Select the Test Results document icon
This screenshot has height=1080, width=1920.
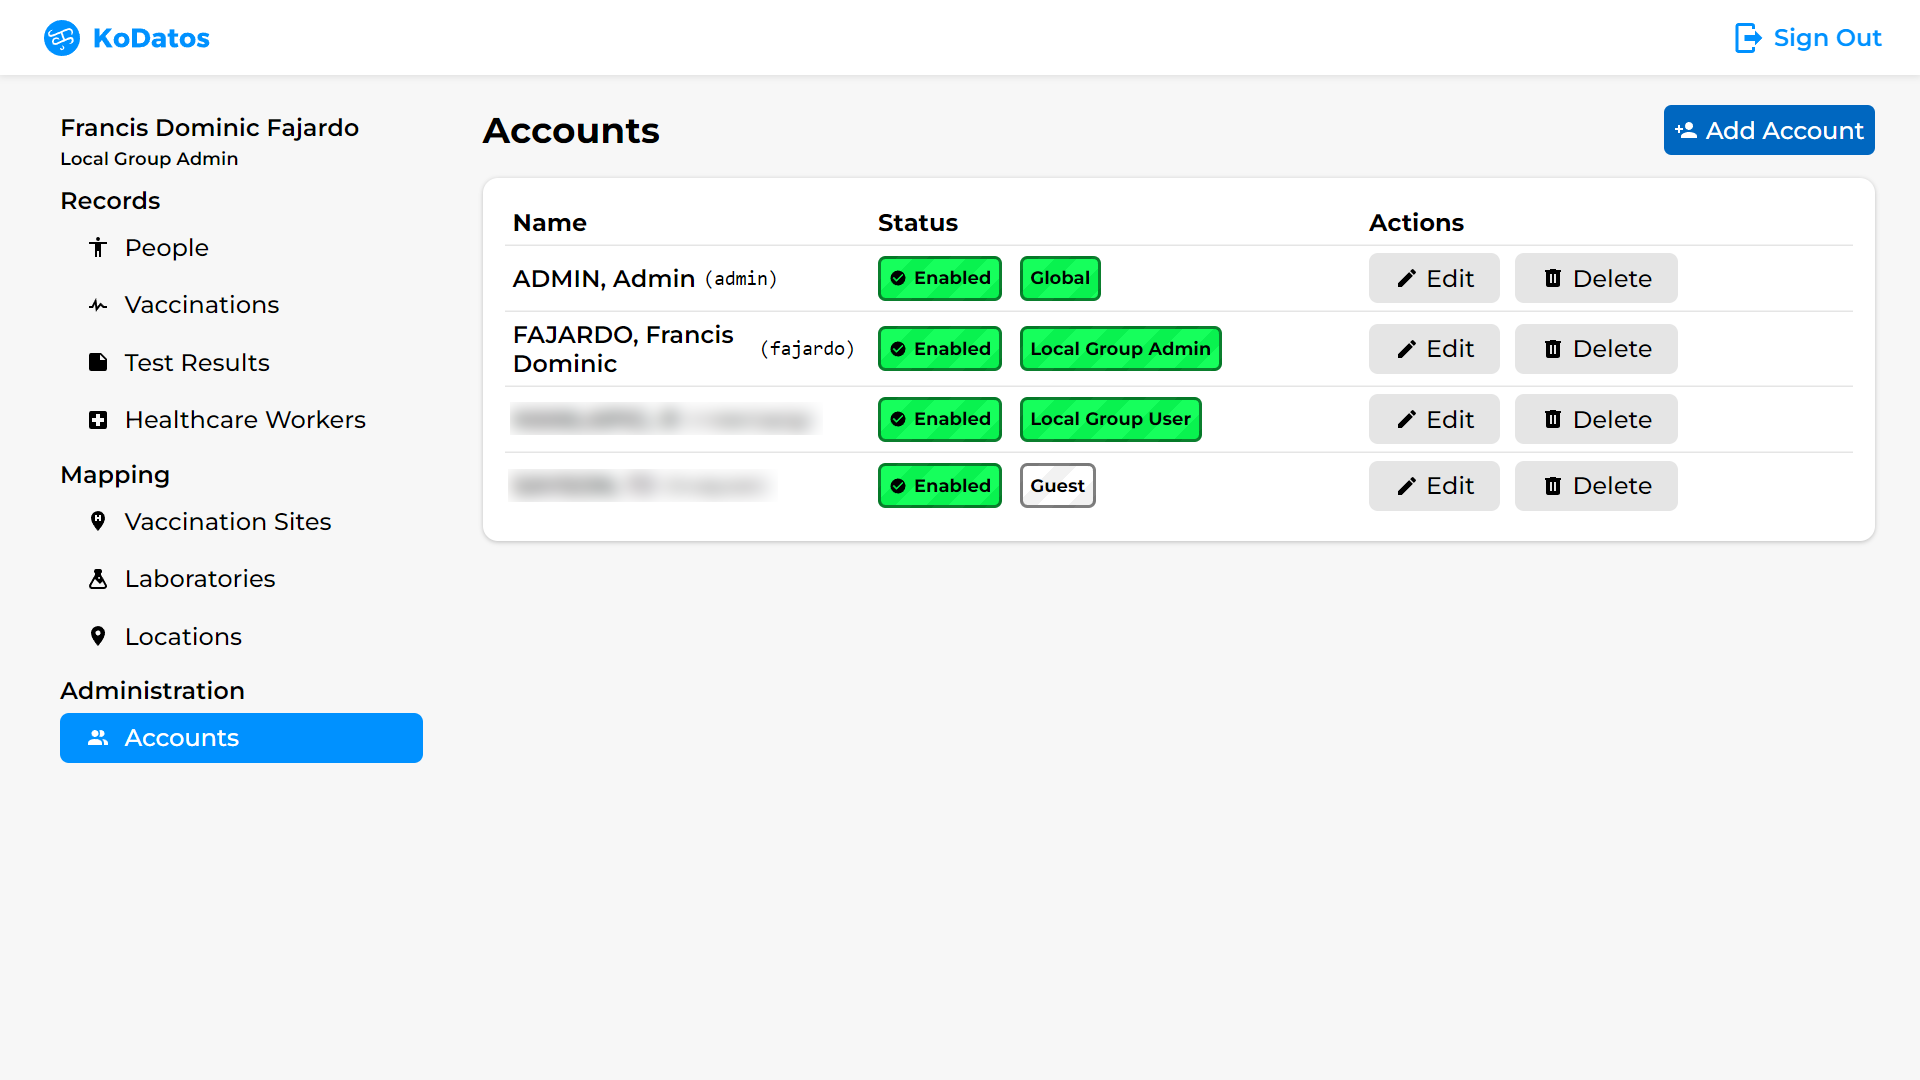coord(98,362)
